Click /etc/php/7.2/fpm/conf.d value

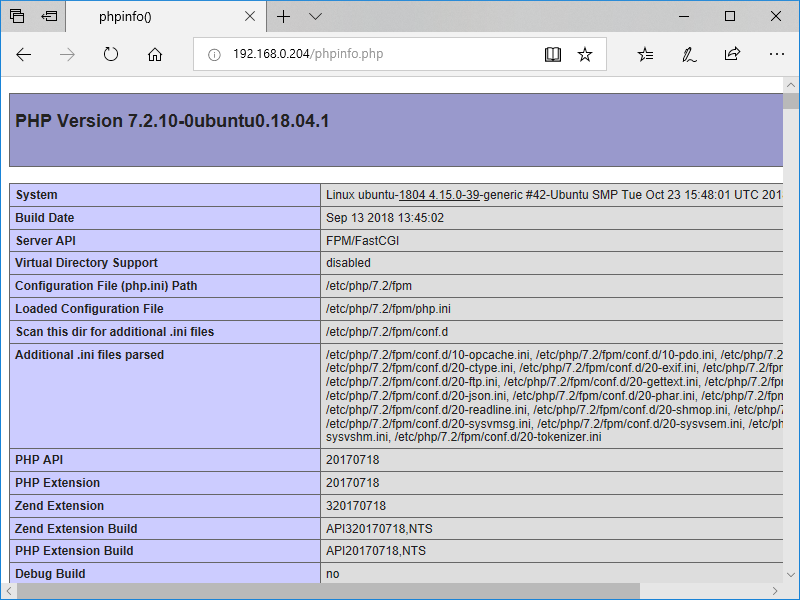pyautogui.click(x=387, y=332)
